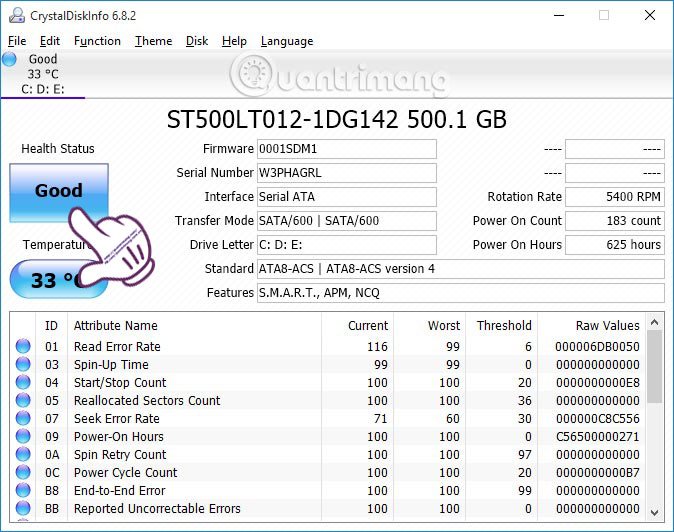Click the status orb for Power Cycle Count
The height and width of the screenshot is (532, 674).
coord(23,472)
